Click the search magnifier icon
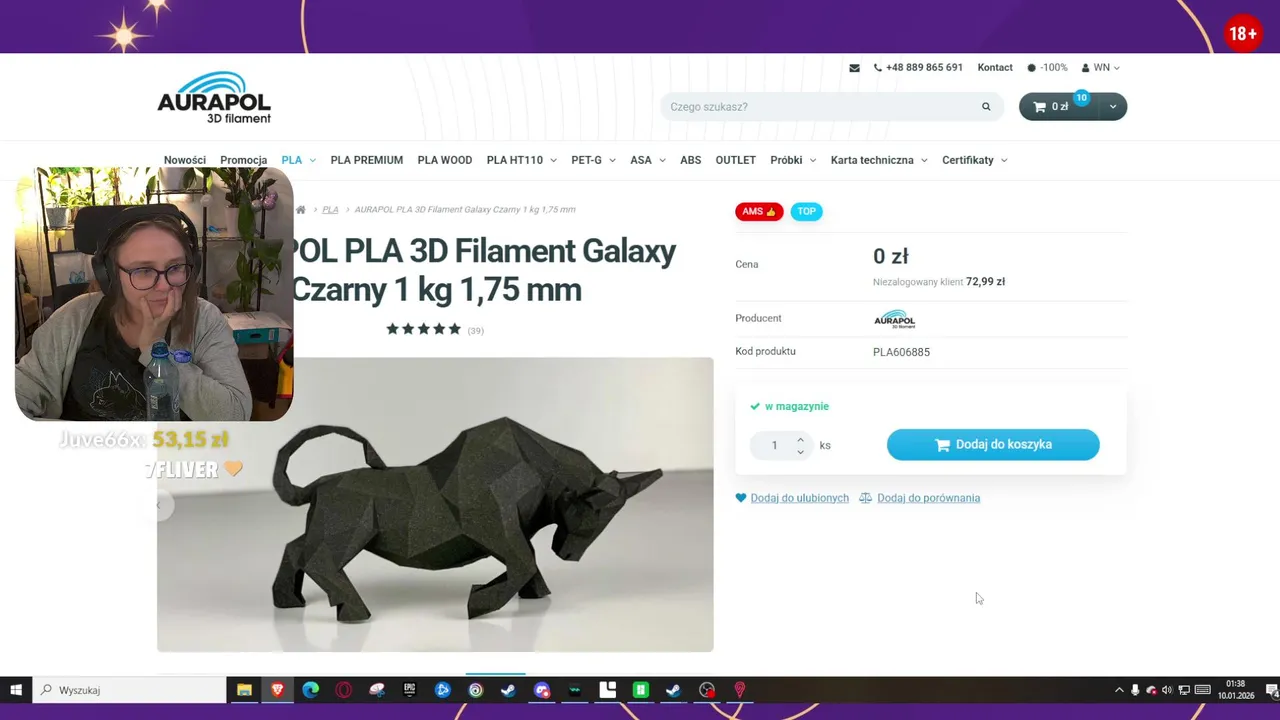The image size is (1280, 720). click(986, 107)
